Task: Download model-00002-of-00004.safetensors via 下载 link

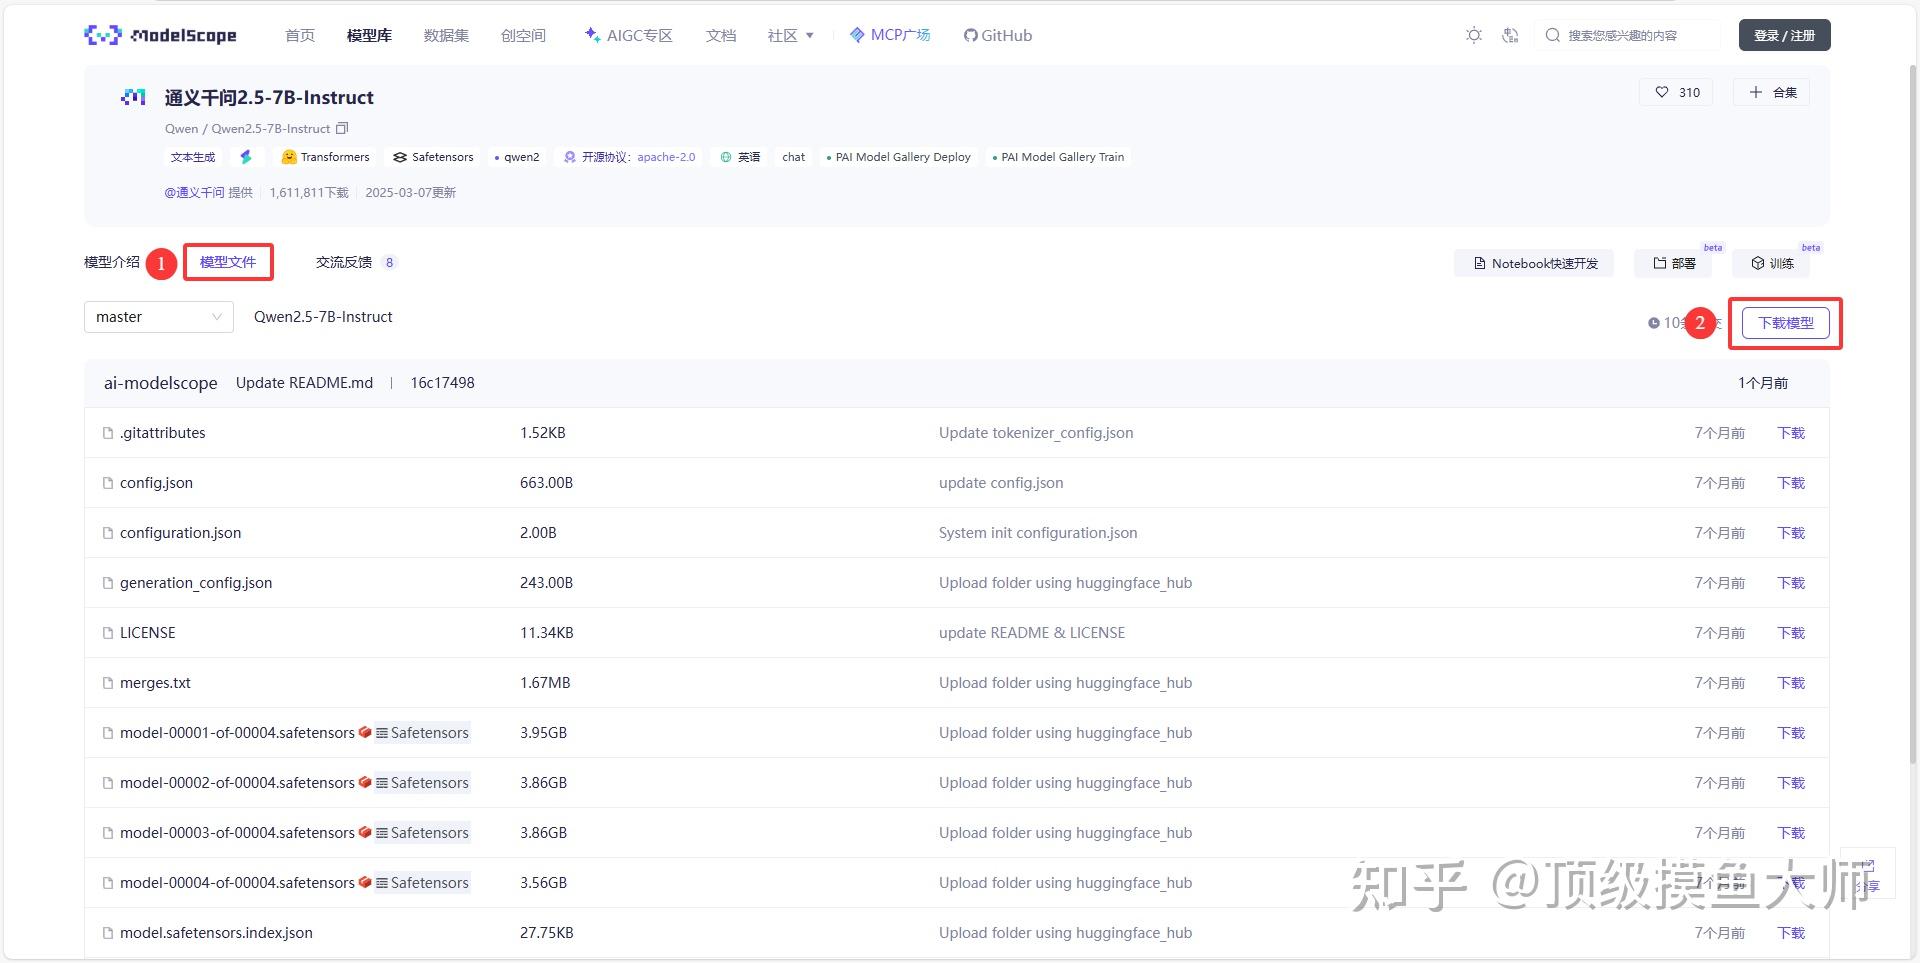Action: [1791, 783]
